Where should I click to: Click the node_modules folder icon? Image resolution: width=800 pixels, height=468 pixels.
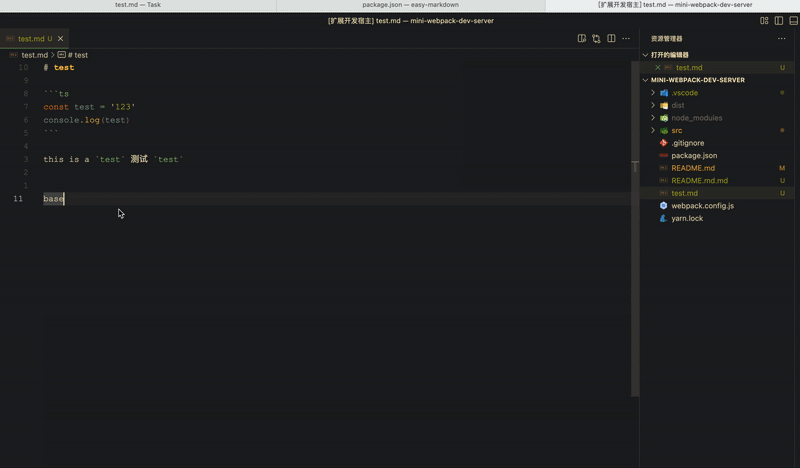point(664,117)
